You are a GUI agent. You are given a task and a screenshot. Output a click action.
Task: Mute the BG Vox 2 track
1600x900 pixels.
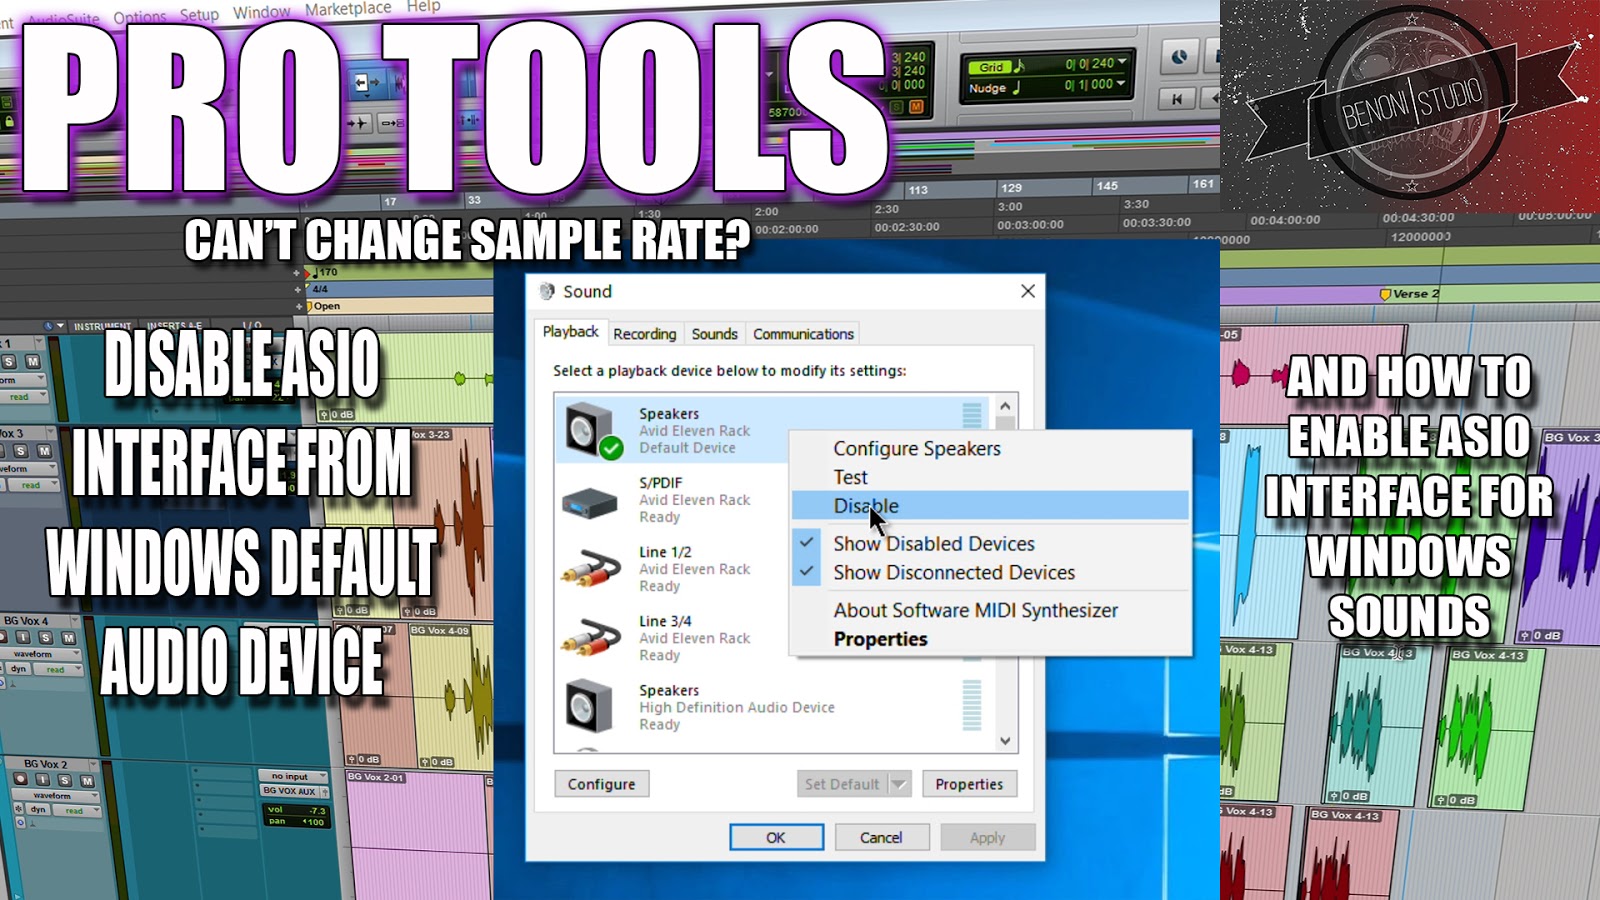[x=86, y=780]
